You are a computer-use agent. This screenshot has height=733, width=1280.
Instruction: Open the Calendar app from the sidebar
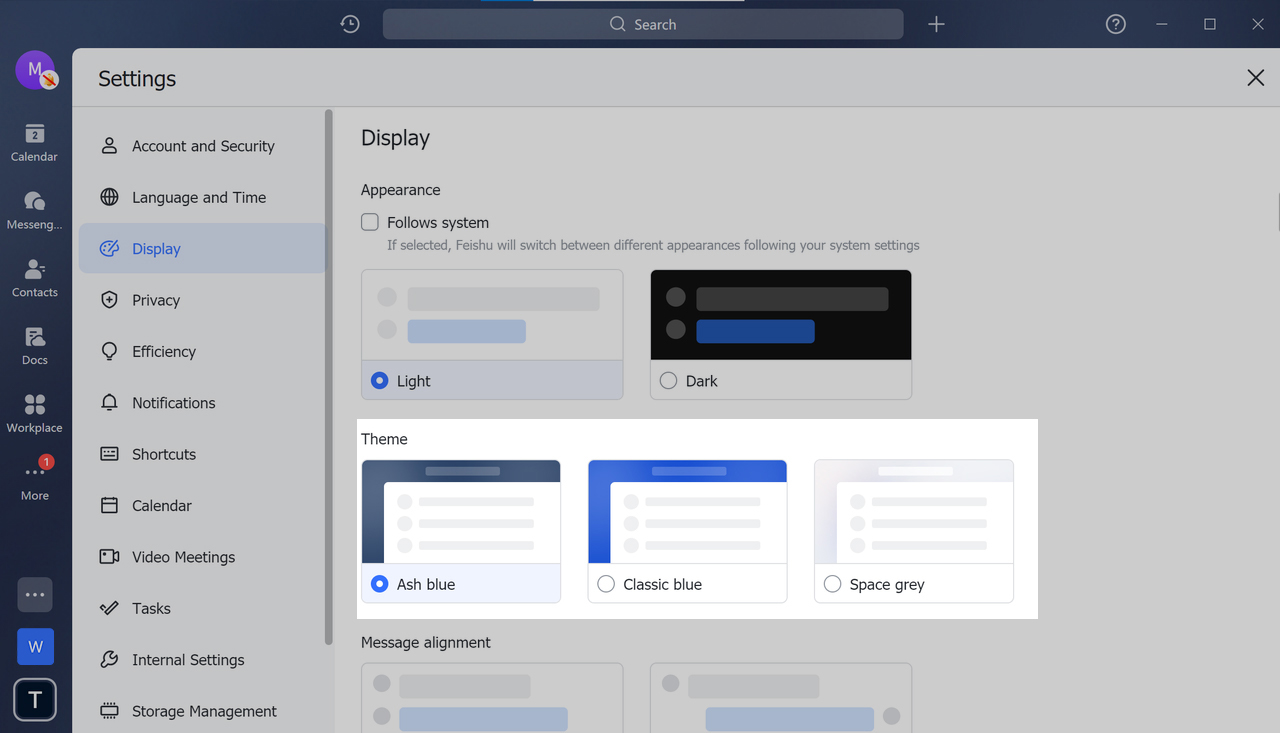click(x=34, y=140)
